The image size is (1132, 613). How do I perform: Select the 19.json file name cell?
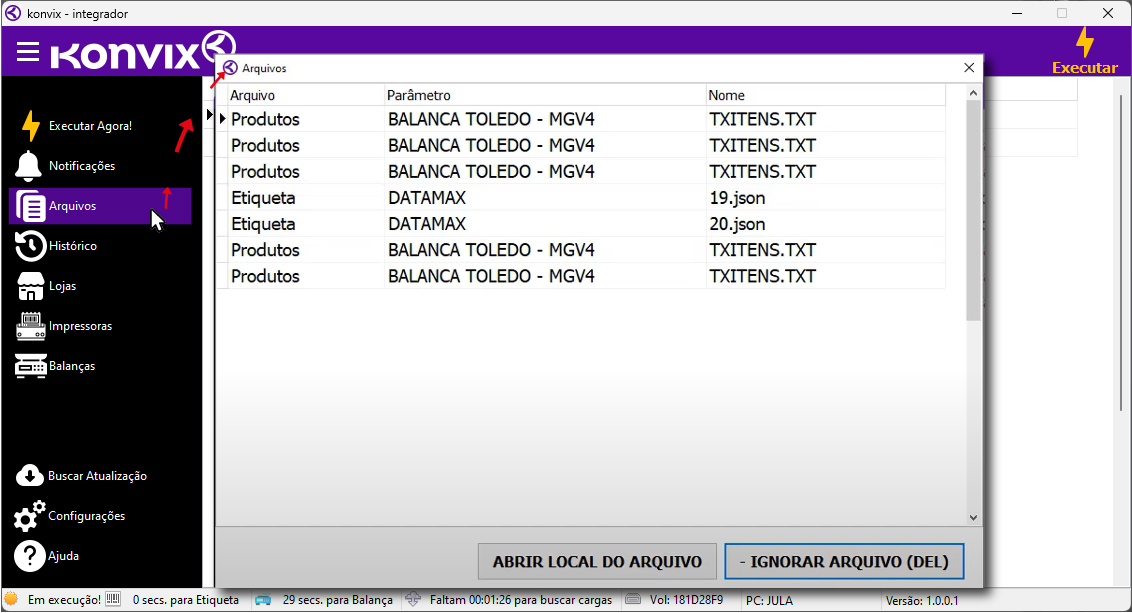point(825,198)
